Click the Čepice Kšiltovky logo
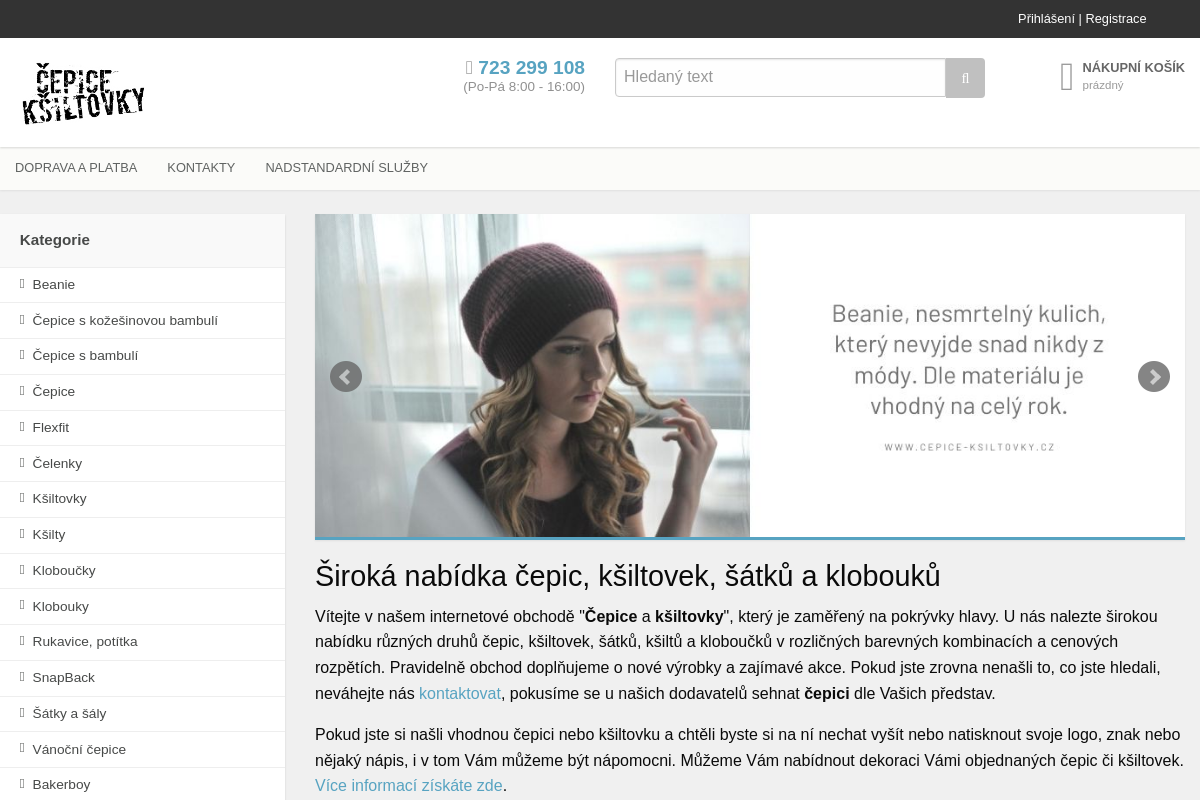Viewport: 1200px width, 800px height. tap(84, 94)
